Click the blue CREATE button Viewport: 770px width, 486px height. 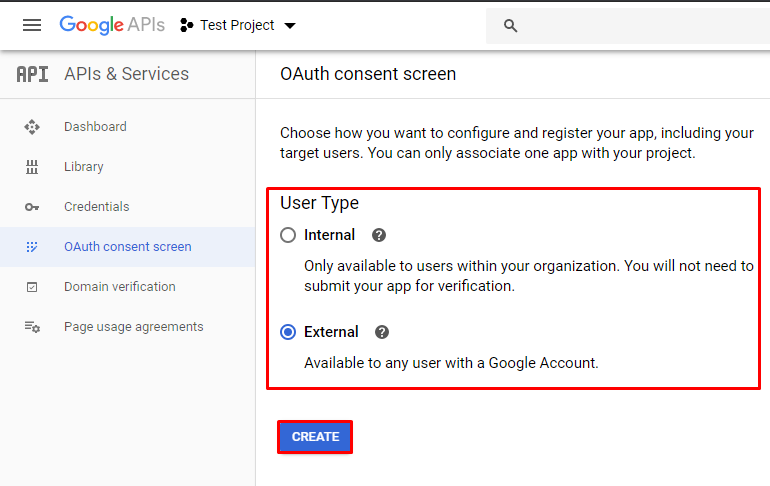click(x=315, y=437)
